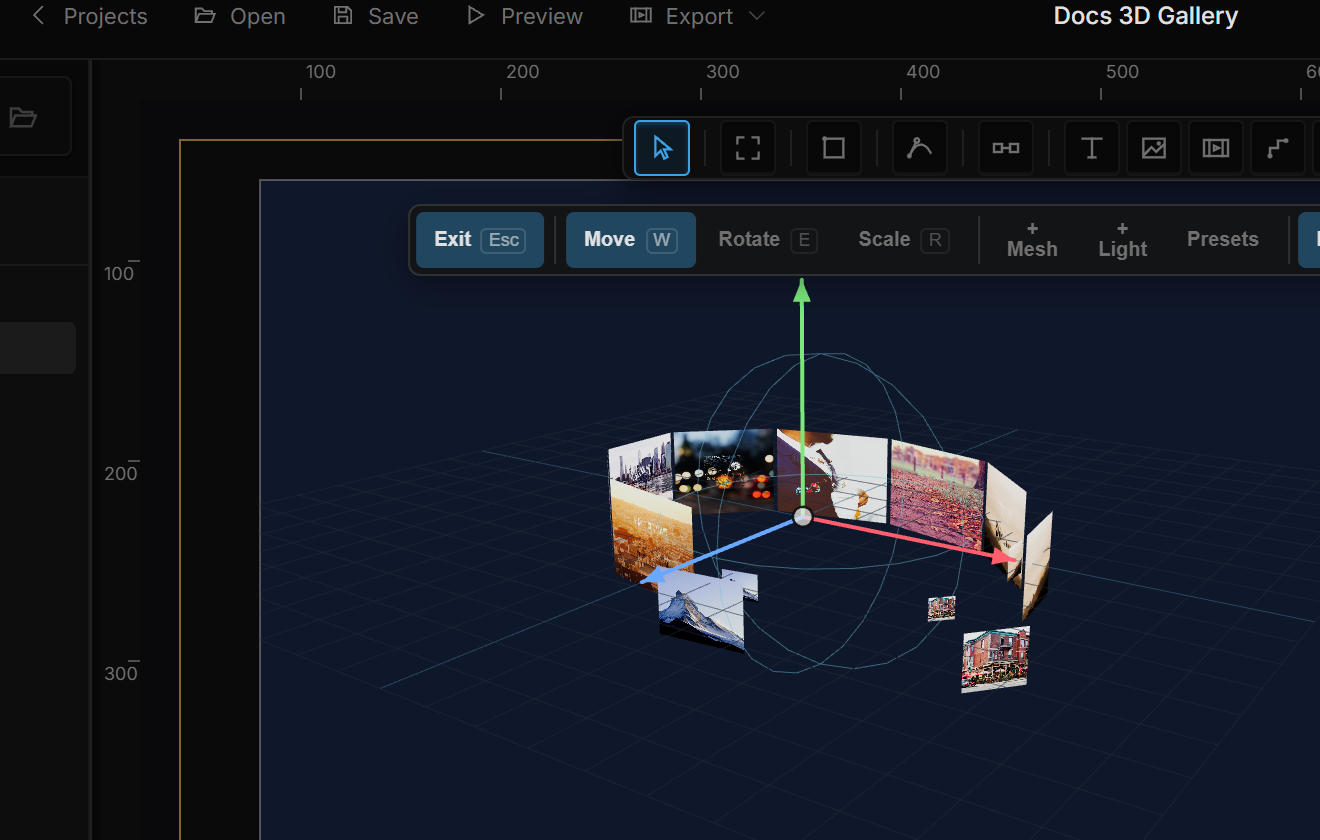Switch to Move transform mode
Image resolution: width=1320 pixels, height=840 pixels.
631,240
